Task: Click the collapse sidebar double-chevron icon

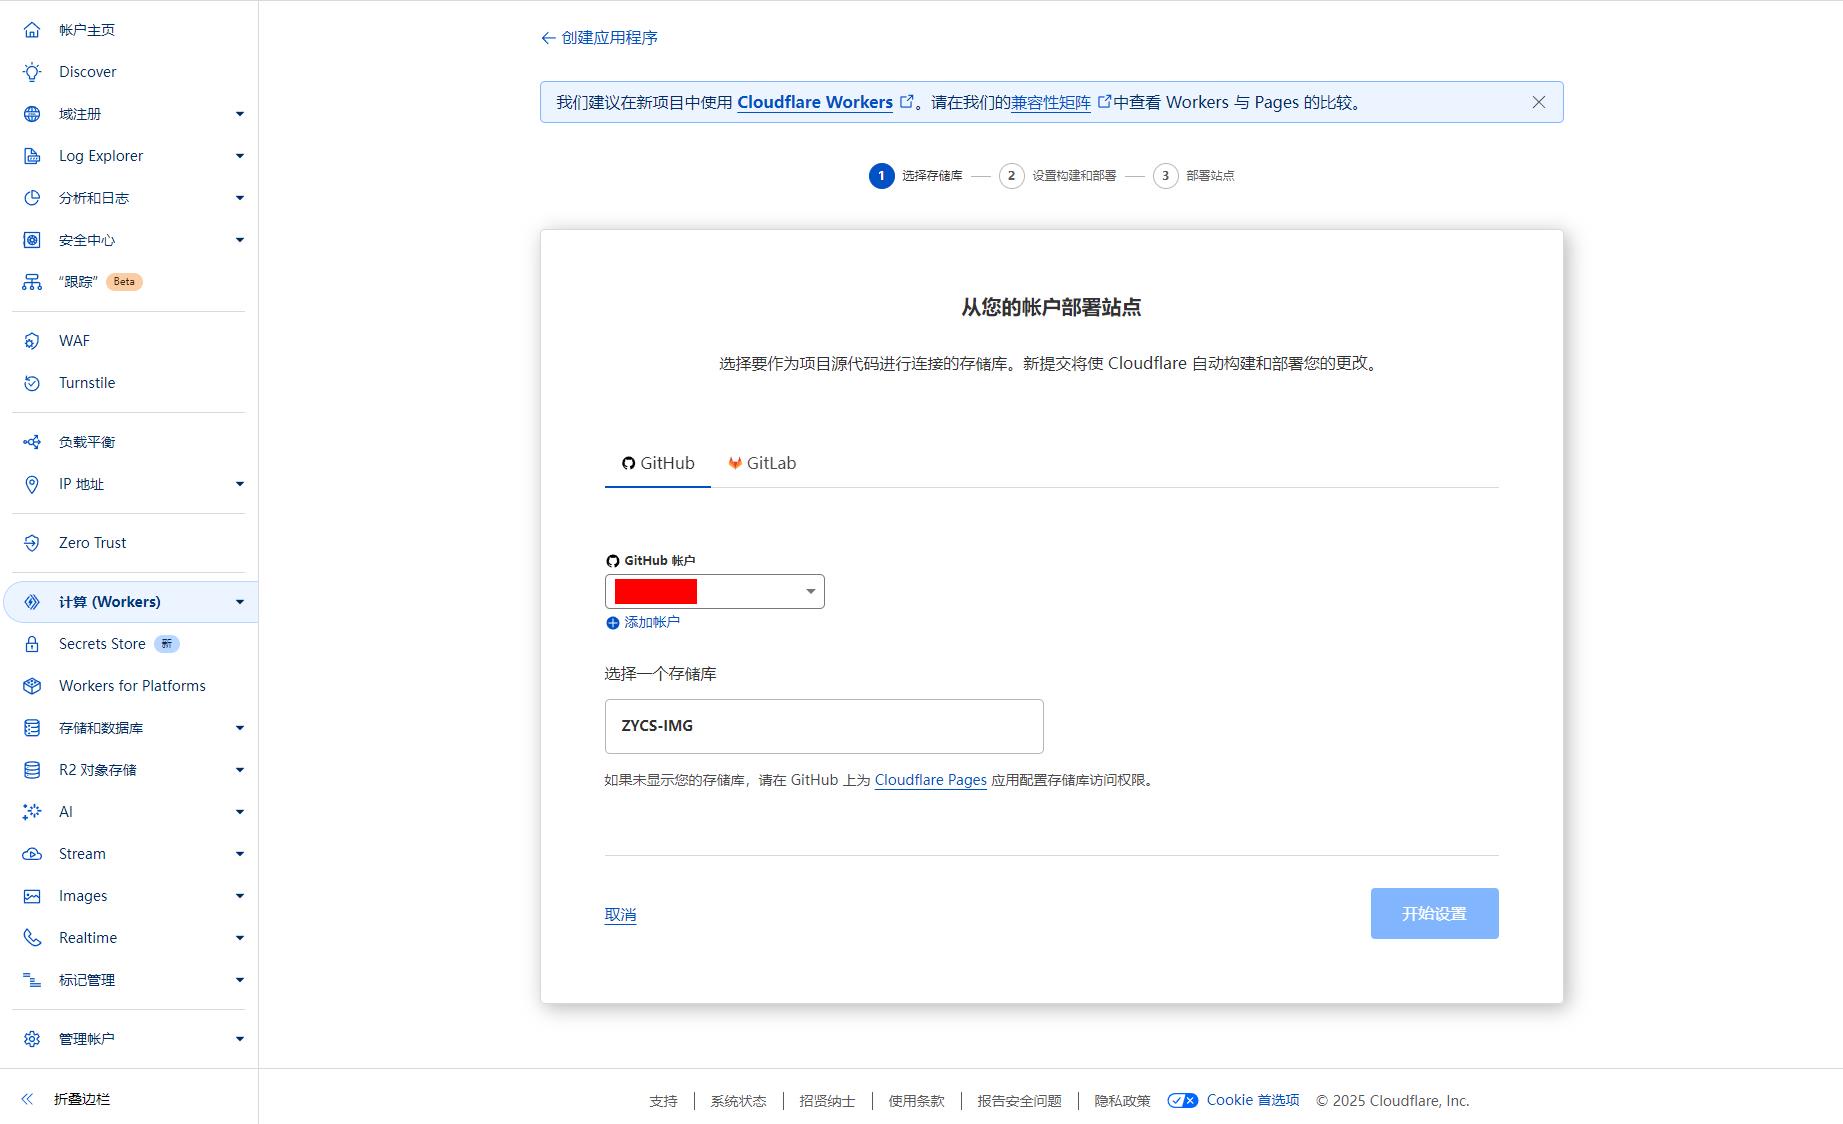Action: tap(28, 1099)
